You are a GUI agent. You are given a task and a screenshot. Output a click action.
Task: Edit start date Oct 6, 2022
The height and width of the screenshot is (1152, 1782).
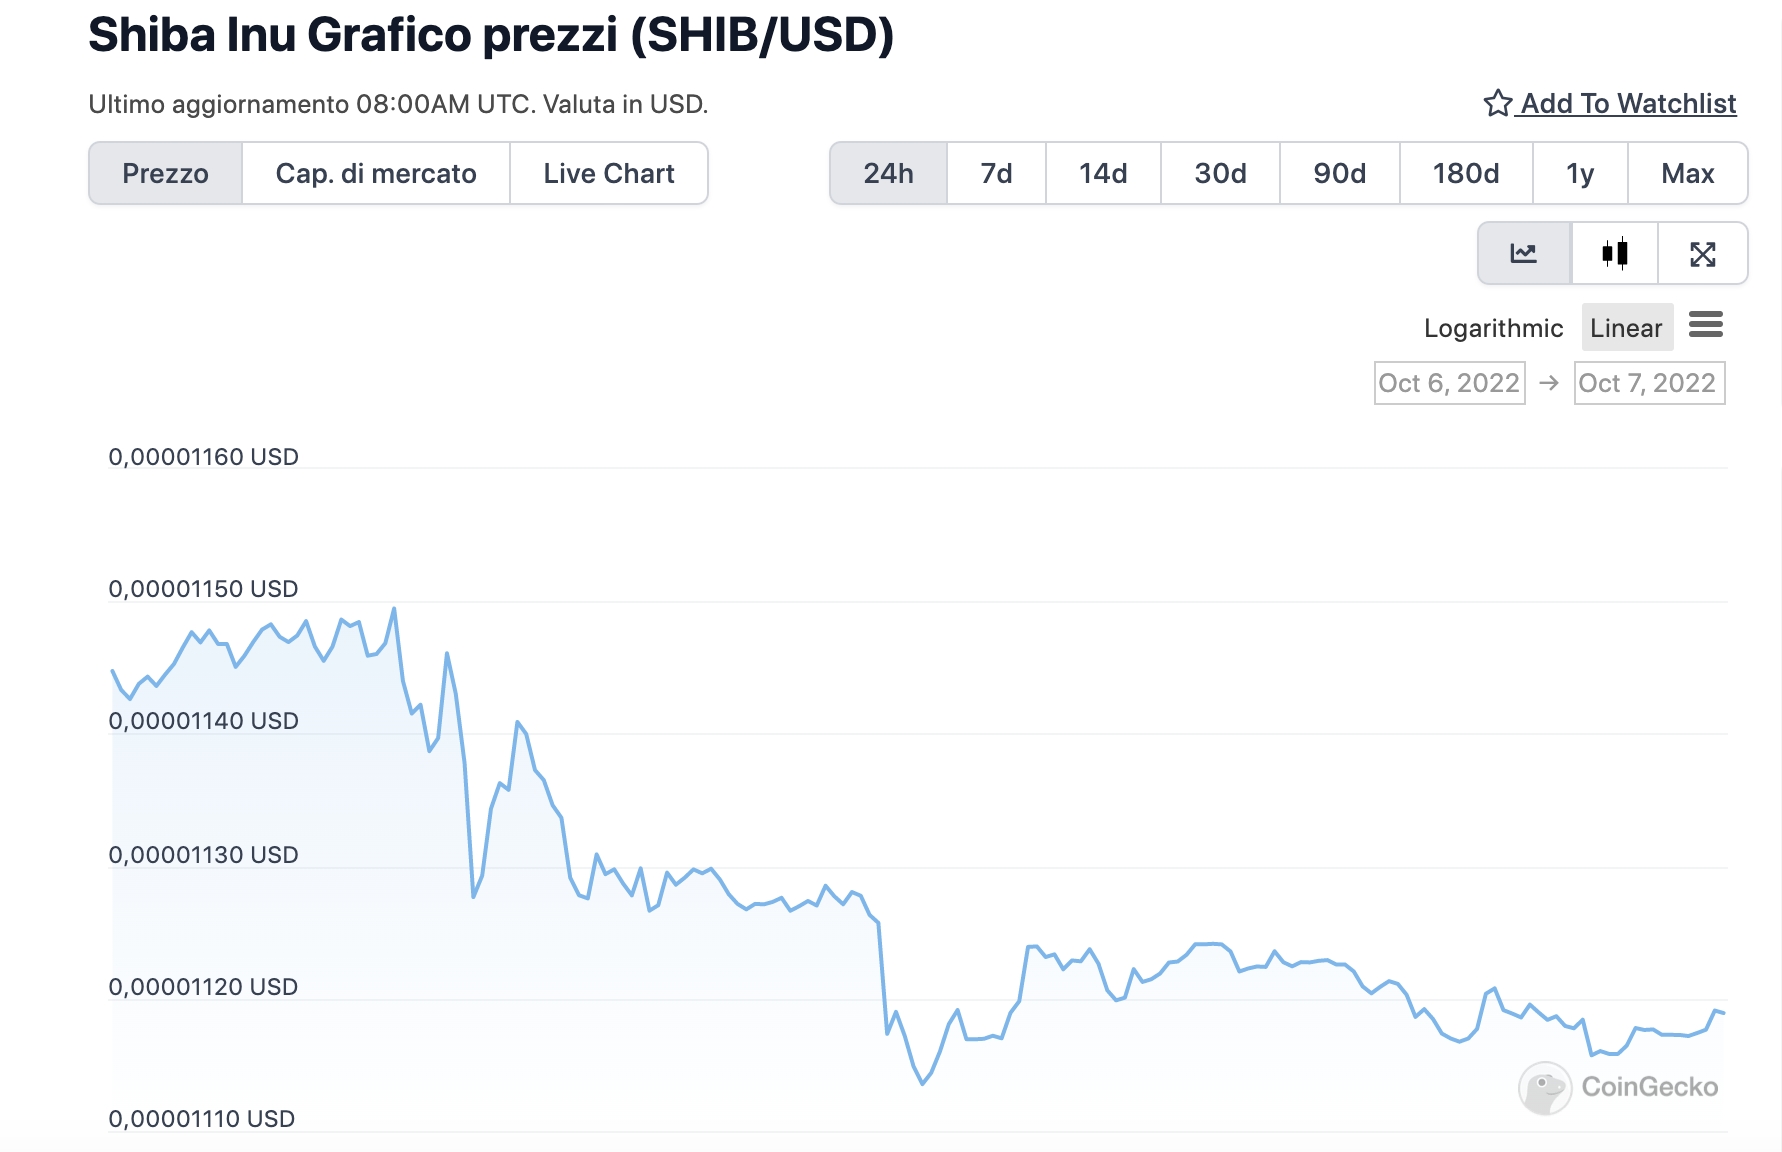(1450, 383)
